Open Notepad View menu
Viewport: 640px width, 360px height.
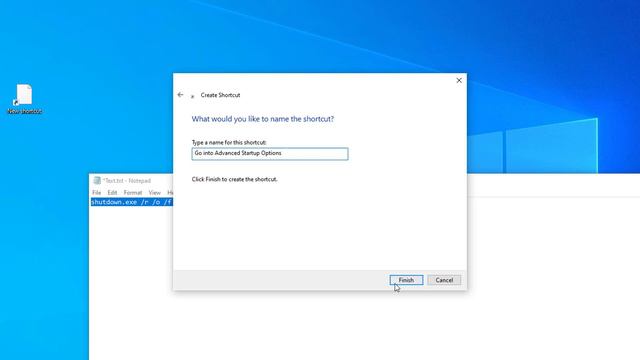(x=154, y=192)
